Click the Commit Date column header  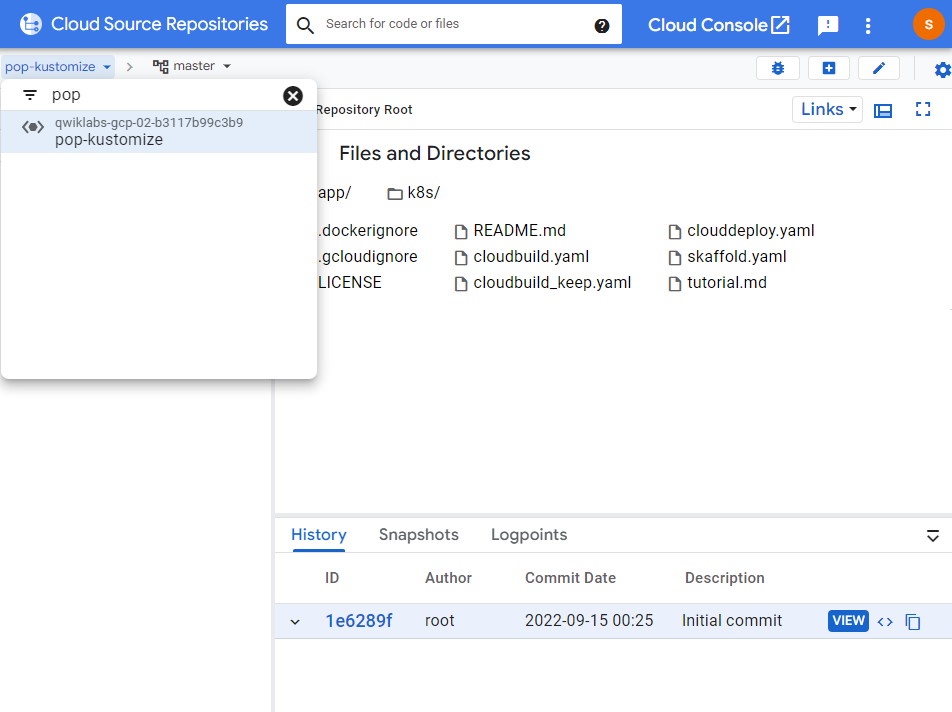click(x=570, y=578)
